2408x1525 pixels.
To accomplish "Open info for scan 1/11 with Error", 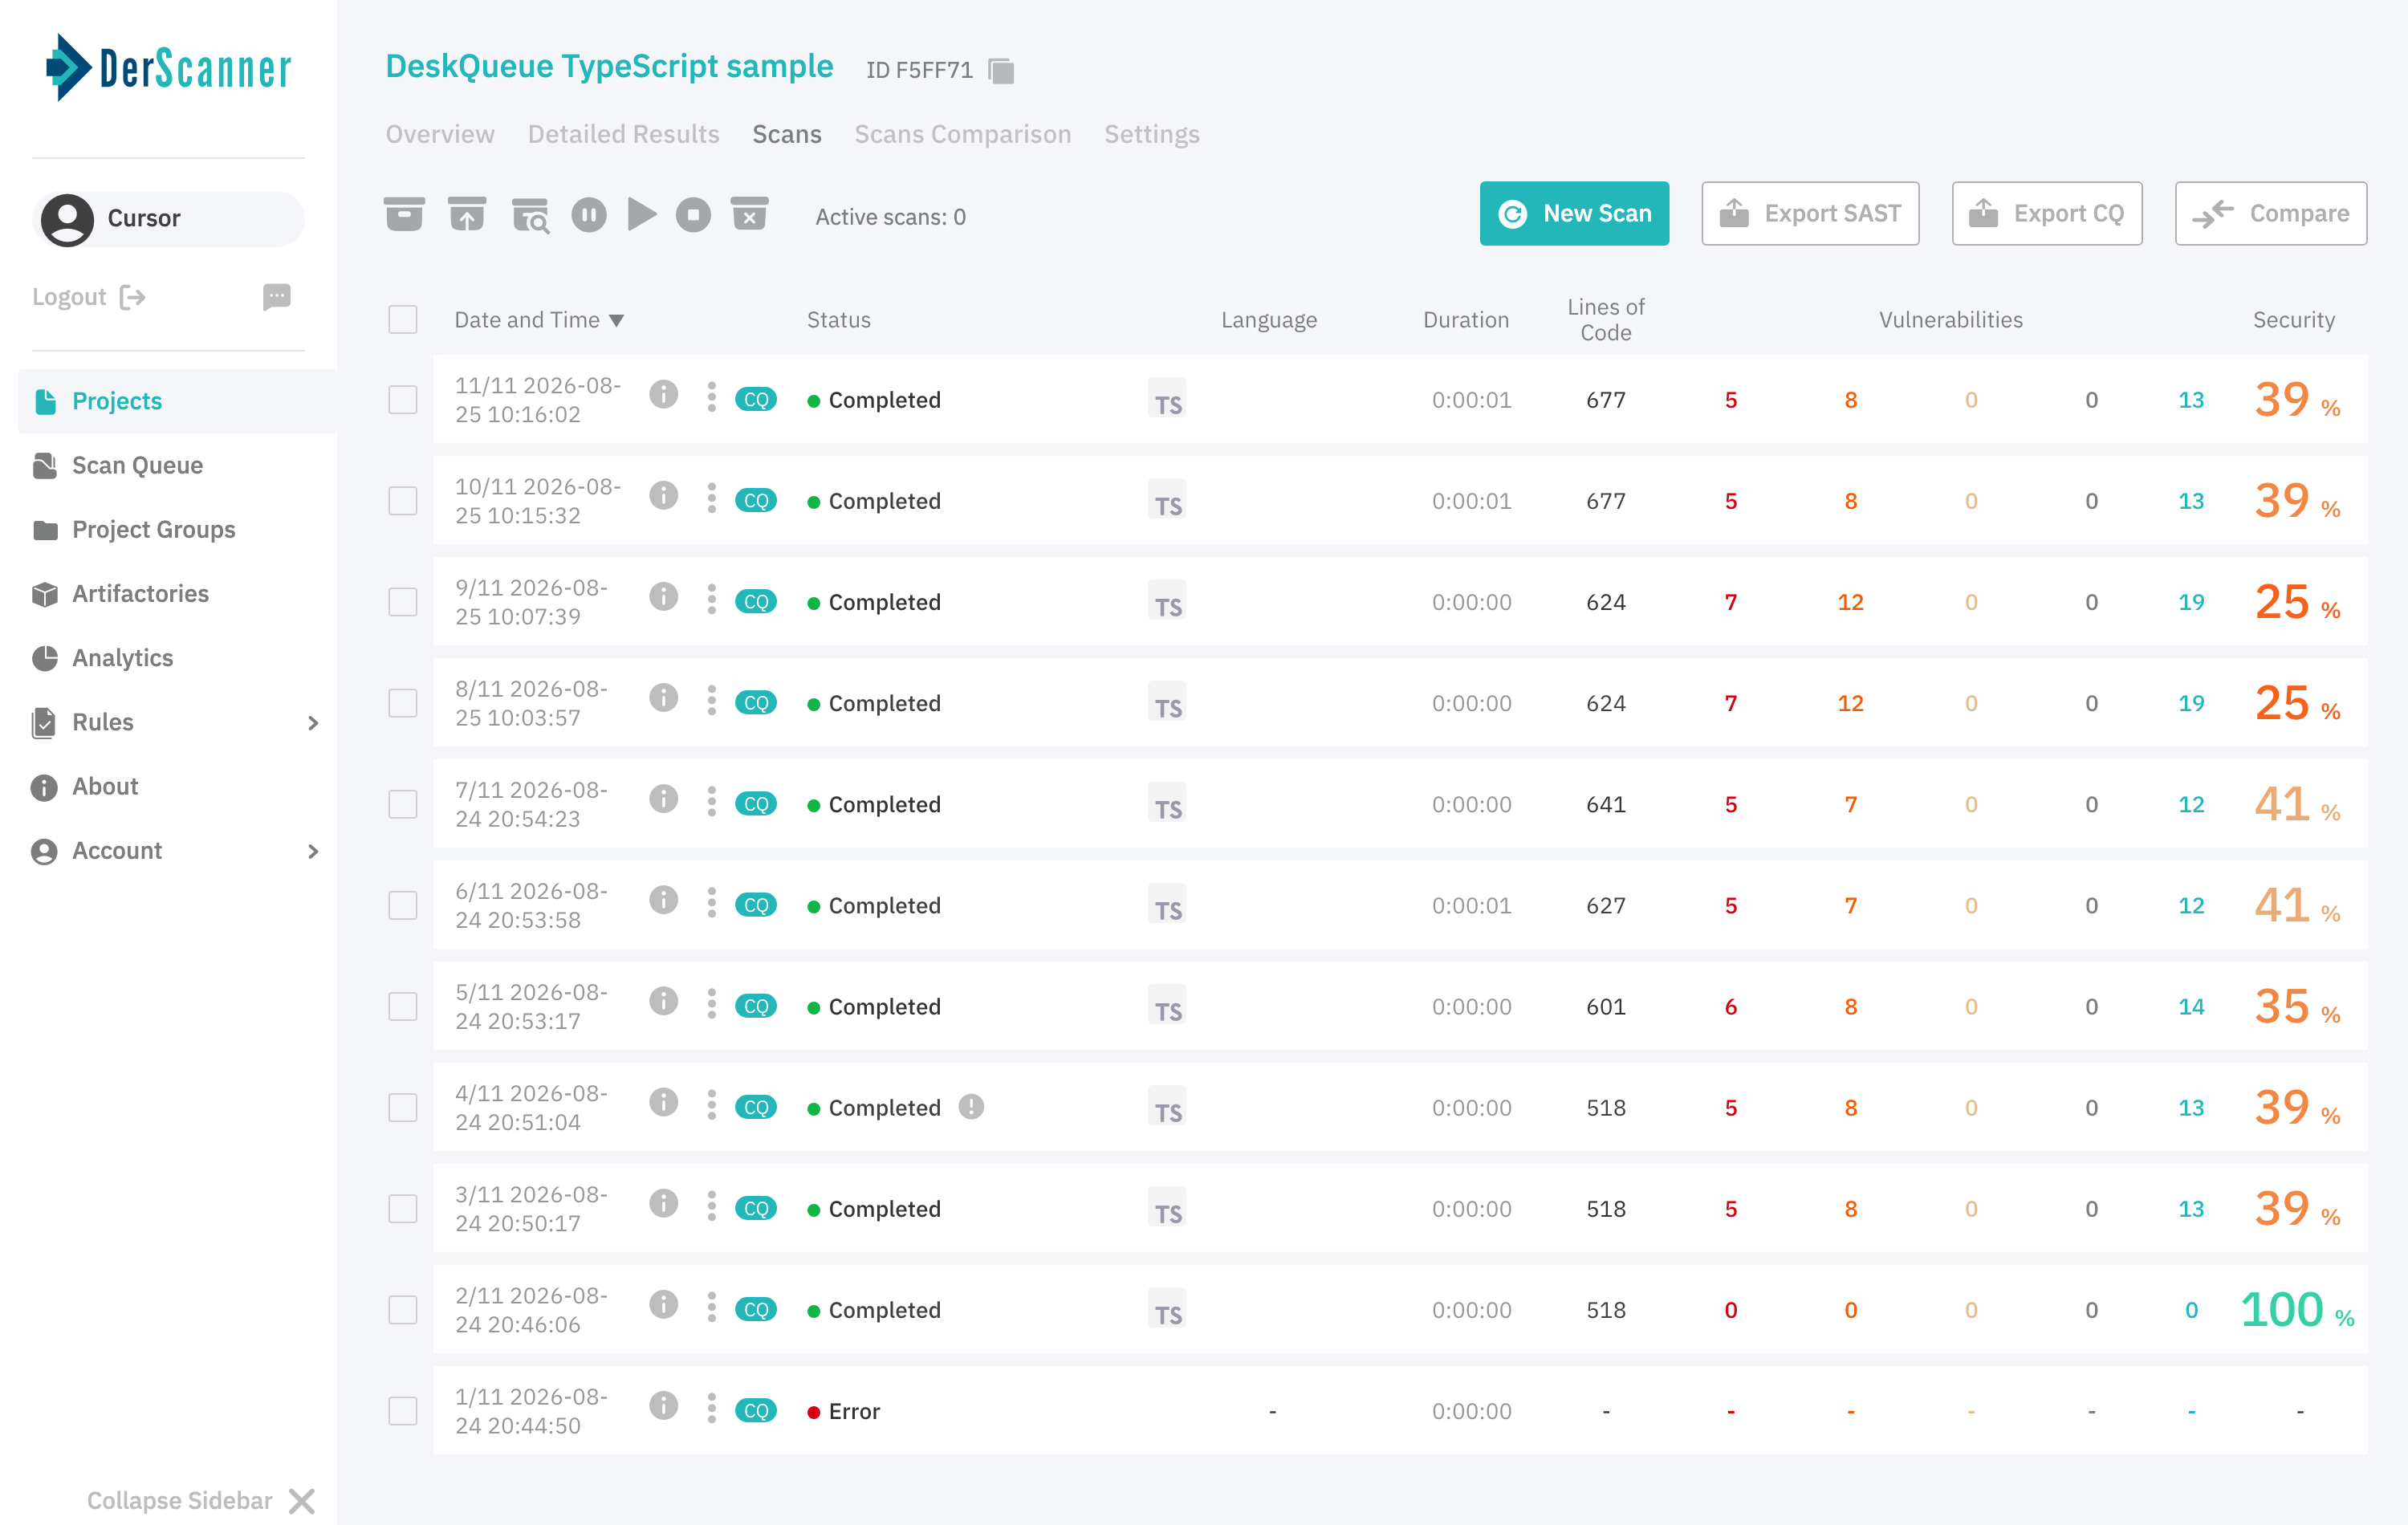I will click(663, 1406).
